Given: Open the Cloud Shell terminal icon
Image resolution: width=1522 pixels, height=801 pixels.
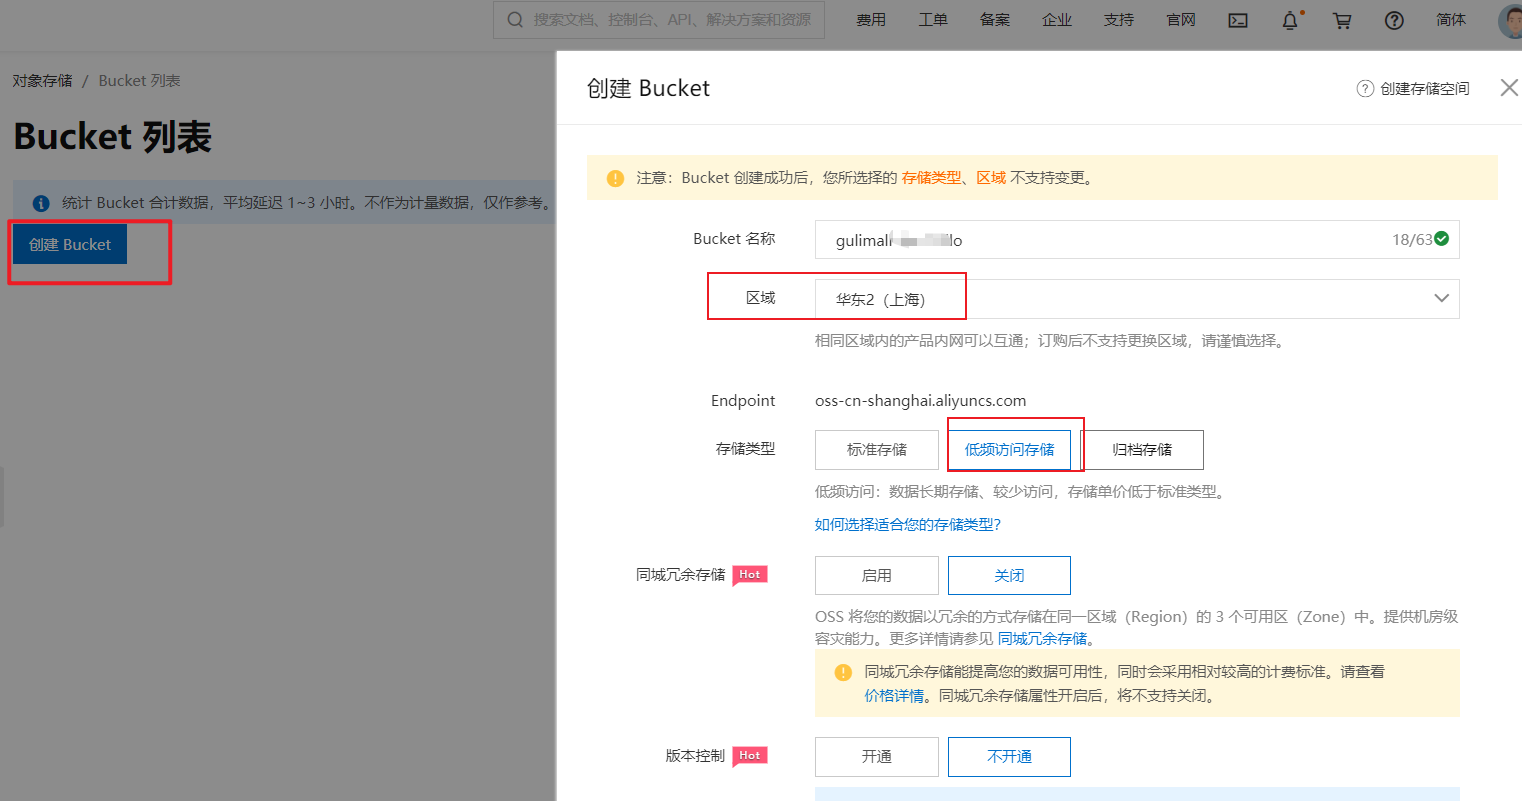Looking at the screenshot, I should [x=1238, y=20].
